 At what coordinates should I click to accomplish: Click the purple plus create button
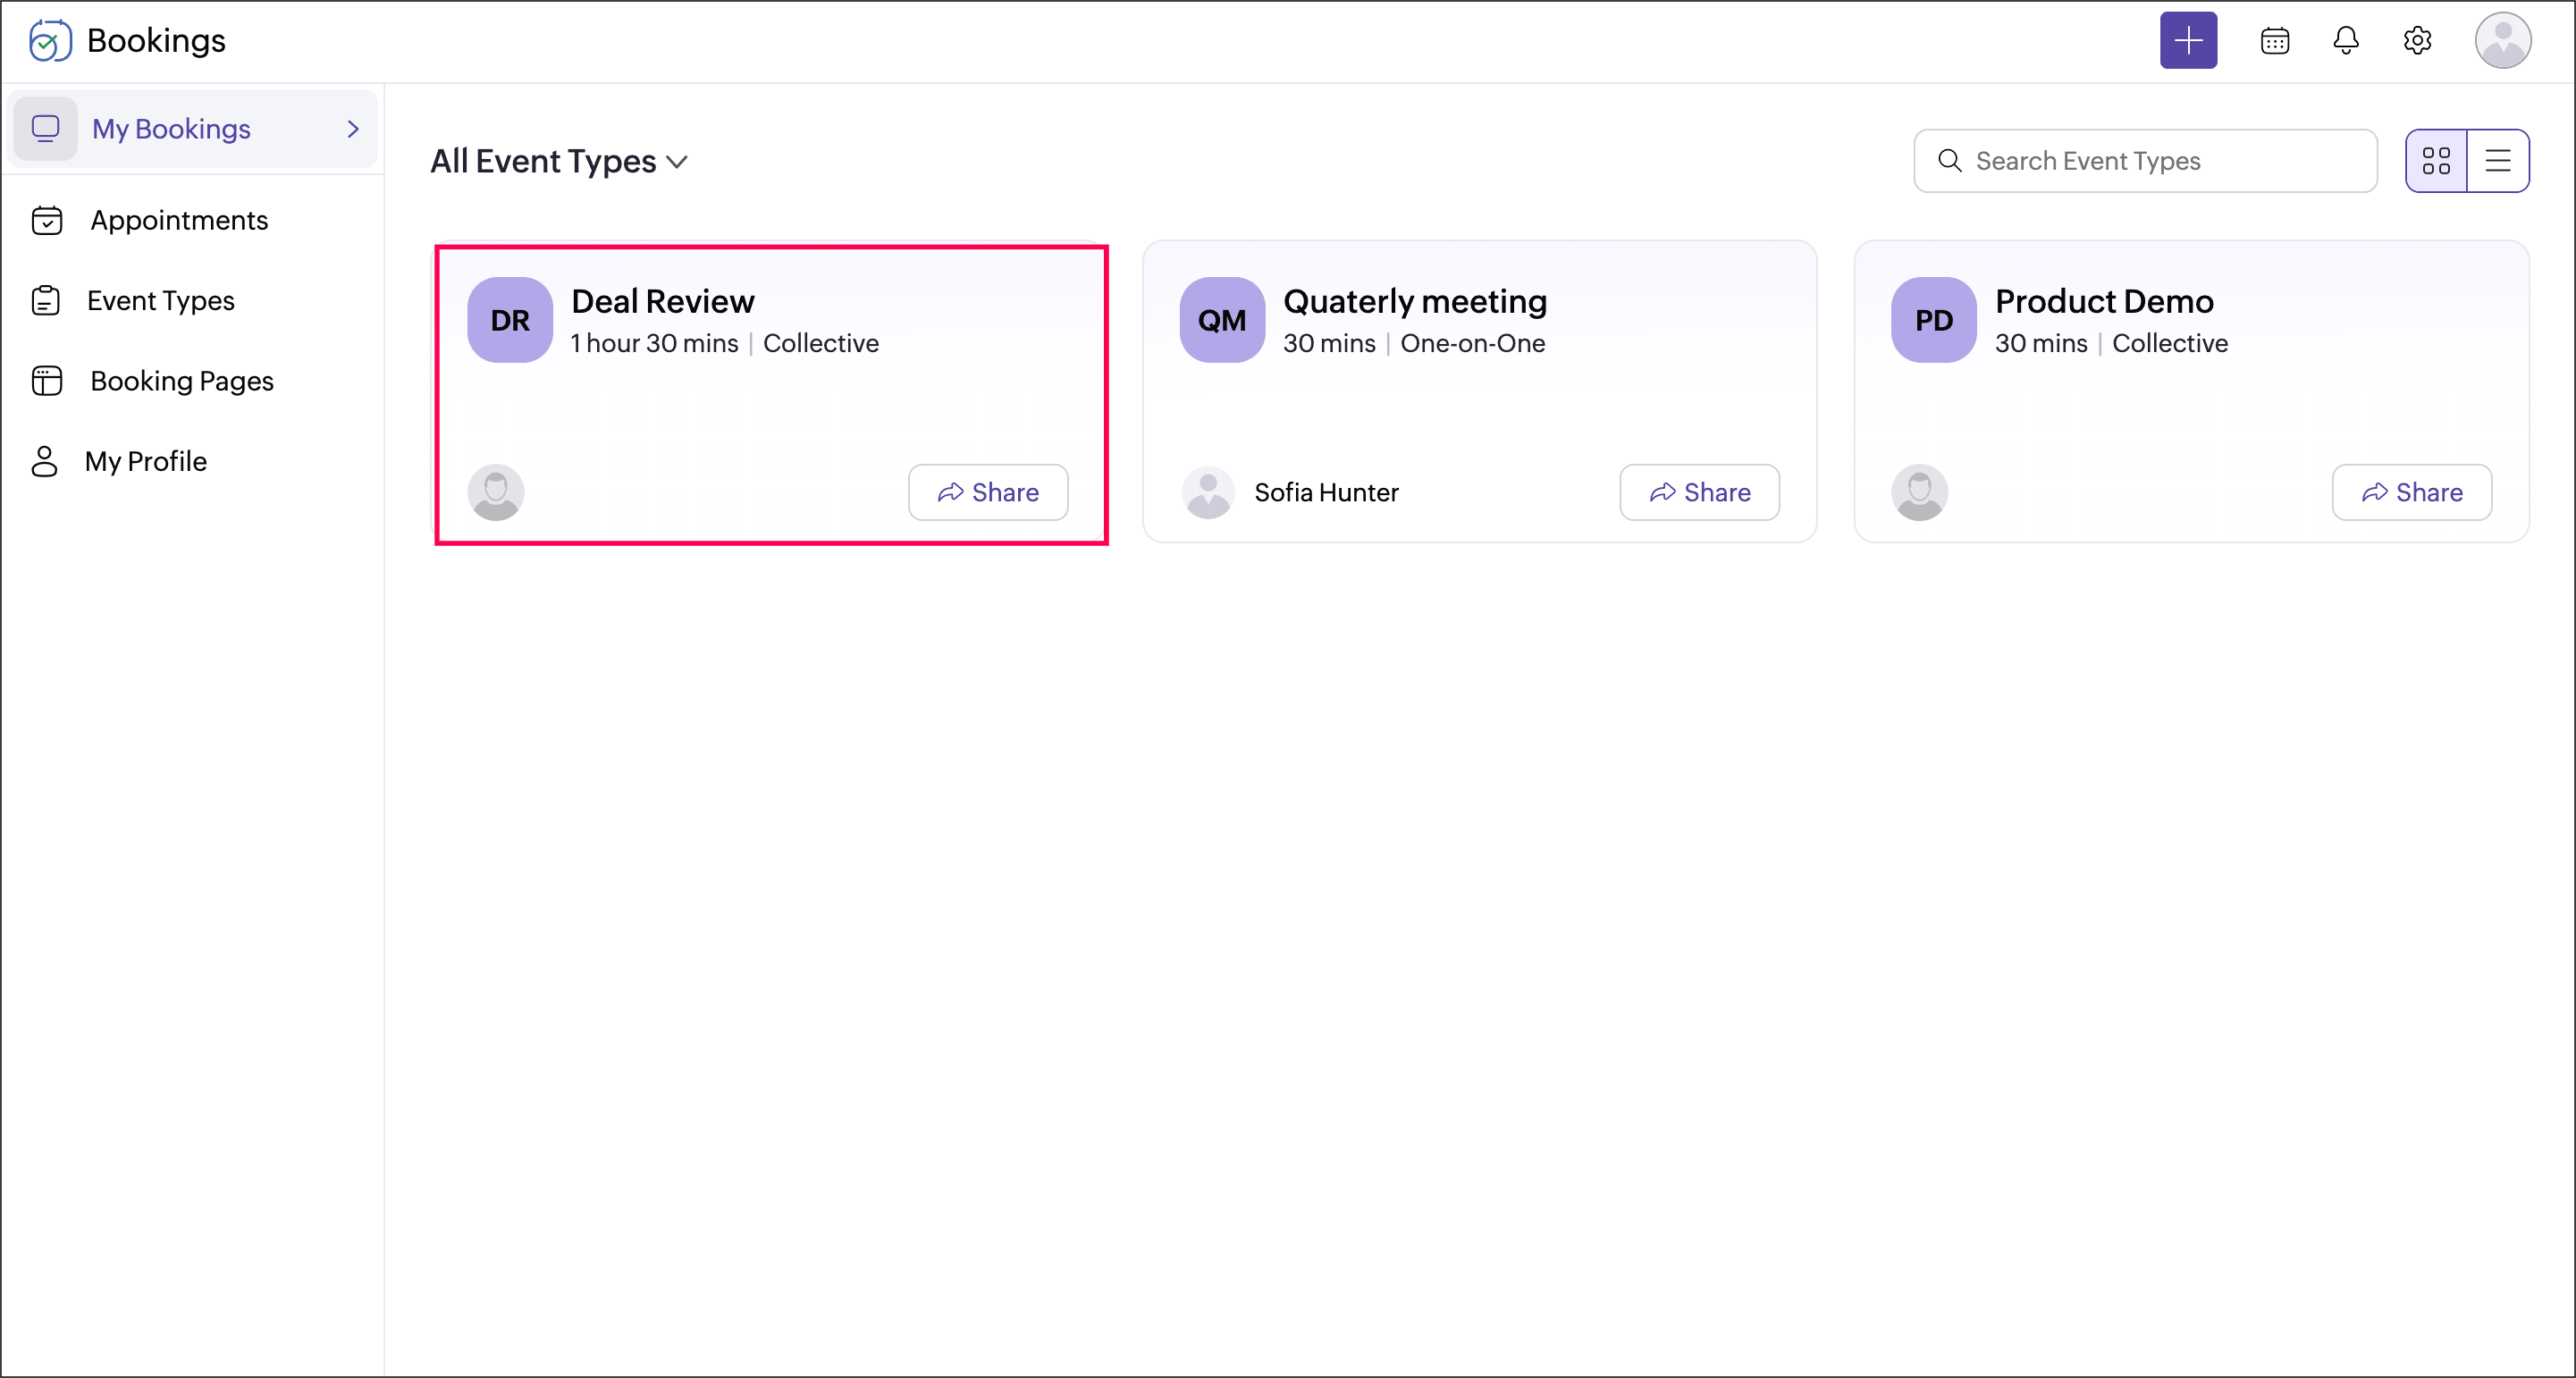(x=2187, y=41)
